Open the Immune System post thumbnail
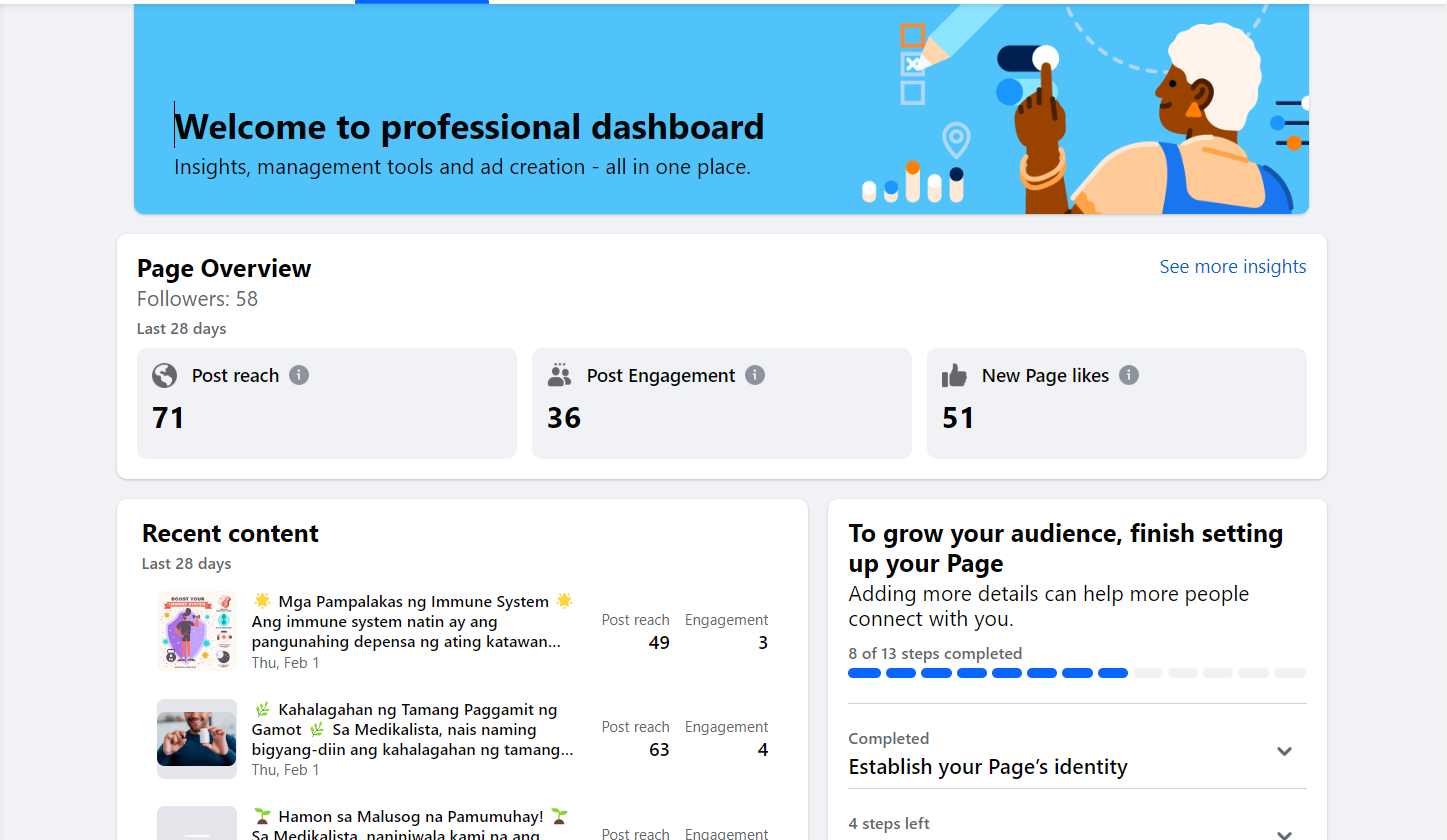 pos(197,631)
